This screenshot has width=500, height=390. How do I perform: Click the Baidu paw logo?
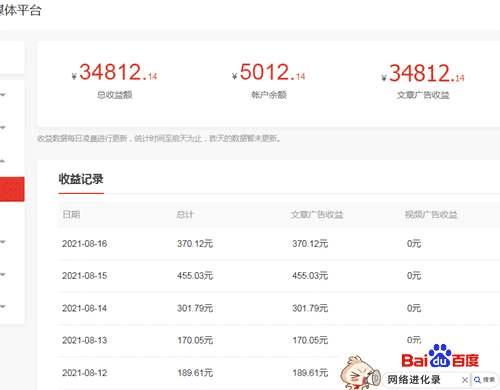[x=440, y=356]
